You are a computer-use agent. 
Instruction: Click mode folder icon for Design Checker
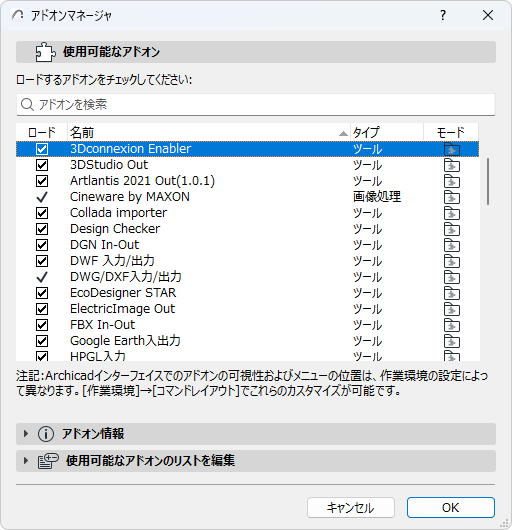[x=452, y=229]
